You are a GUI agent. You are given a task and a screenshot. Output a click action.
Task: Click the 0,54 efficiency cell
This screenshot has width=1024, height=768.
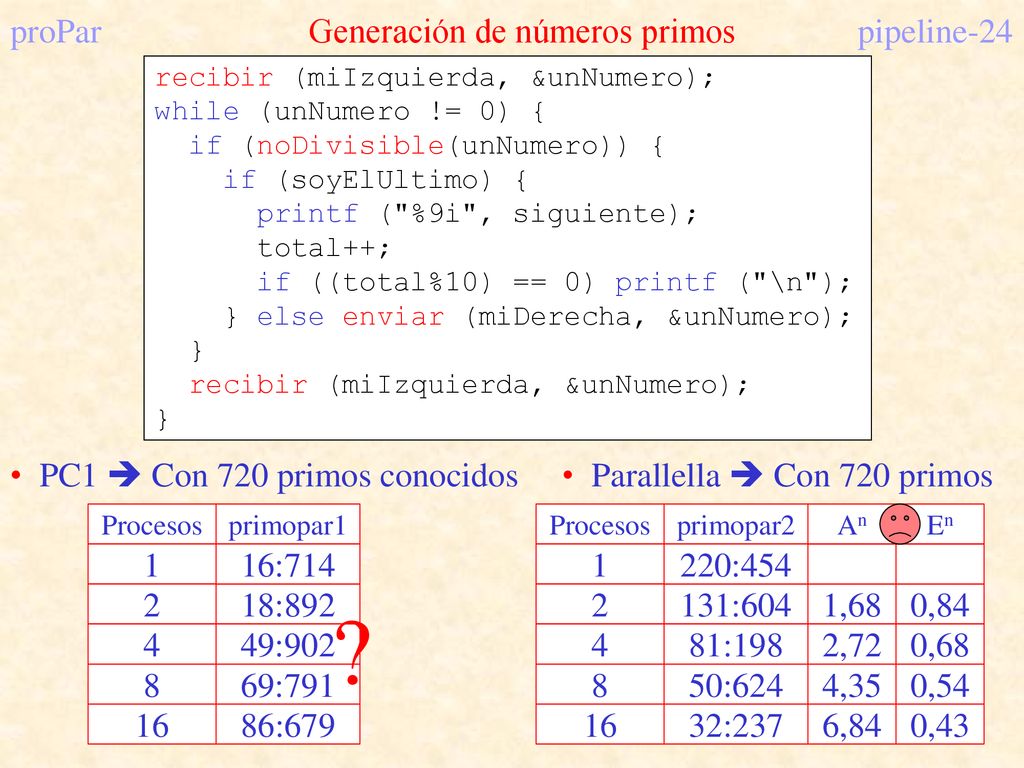pyautogui.click(x=940, y=685)
